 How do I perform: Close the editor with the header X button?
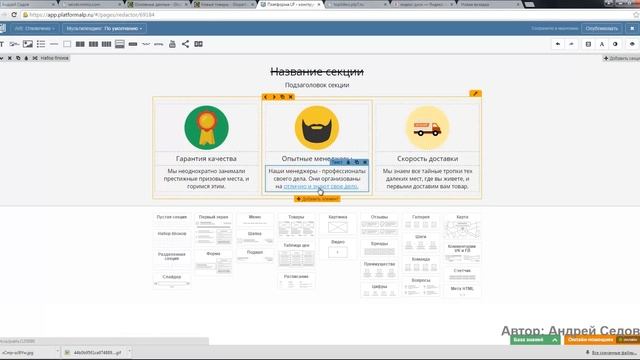tap(632, 29)
